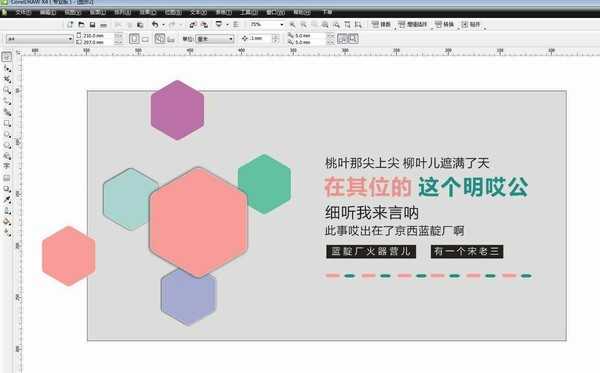The height and width of the screenshot is (373, 600).
Task: Click the Import toolbar icon
Action: (x=193, y=24)
